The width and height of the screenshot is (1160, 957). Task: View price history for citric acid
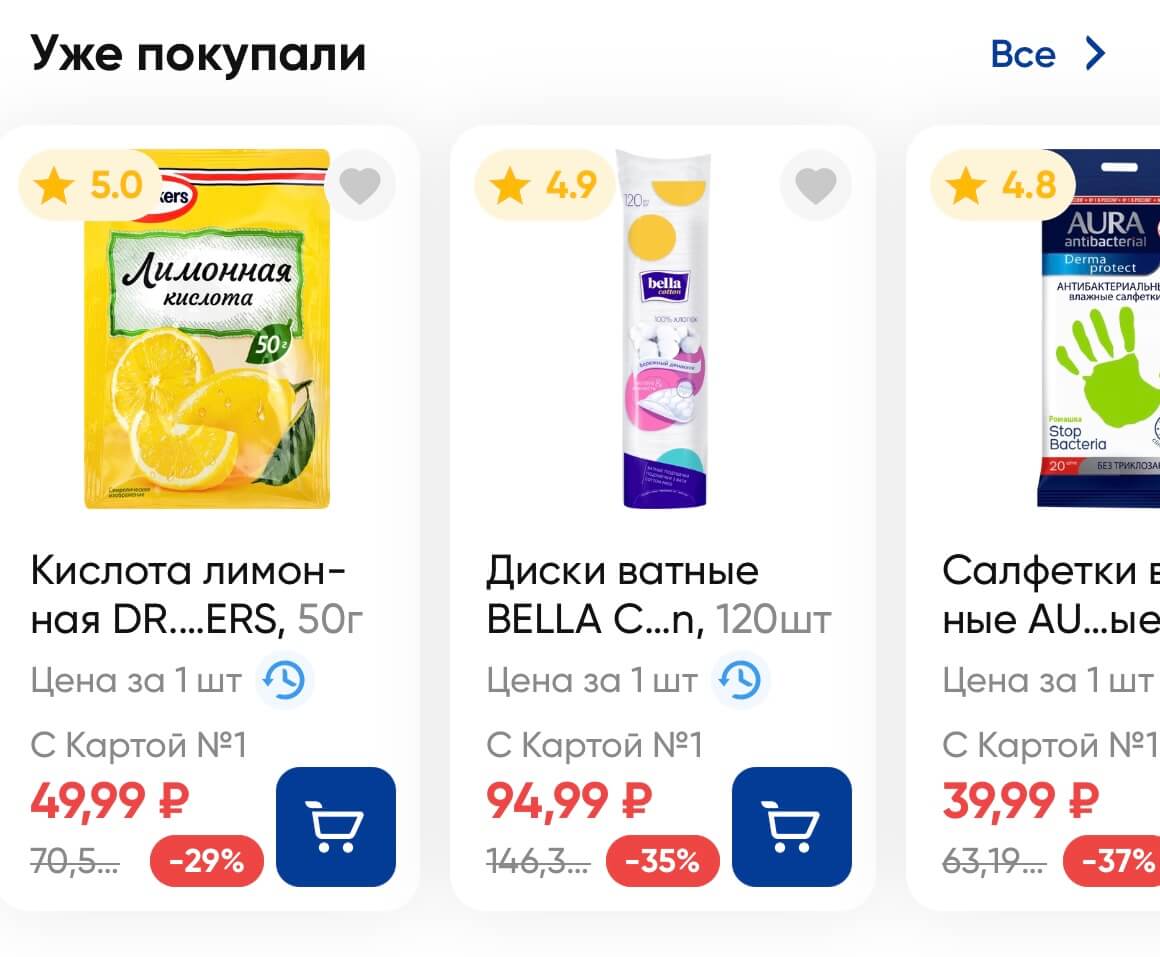tap(285, 681)
